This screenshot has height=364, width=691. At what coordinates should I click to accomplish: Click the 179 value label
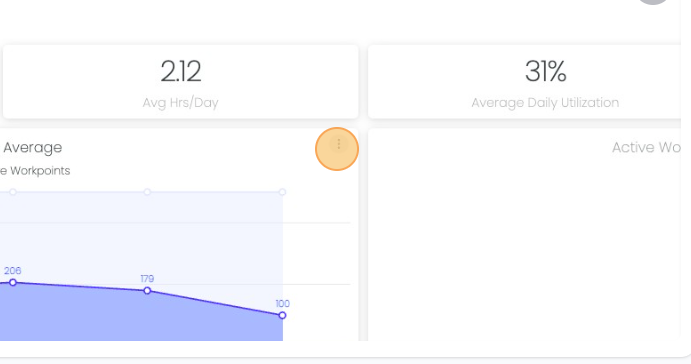(x=147, y=279)
